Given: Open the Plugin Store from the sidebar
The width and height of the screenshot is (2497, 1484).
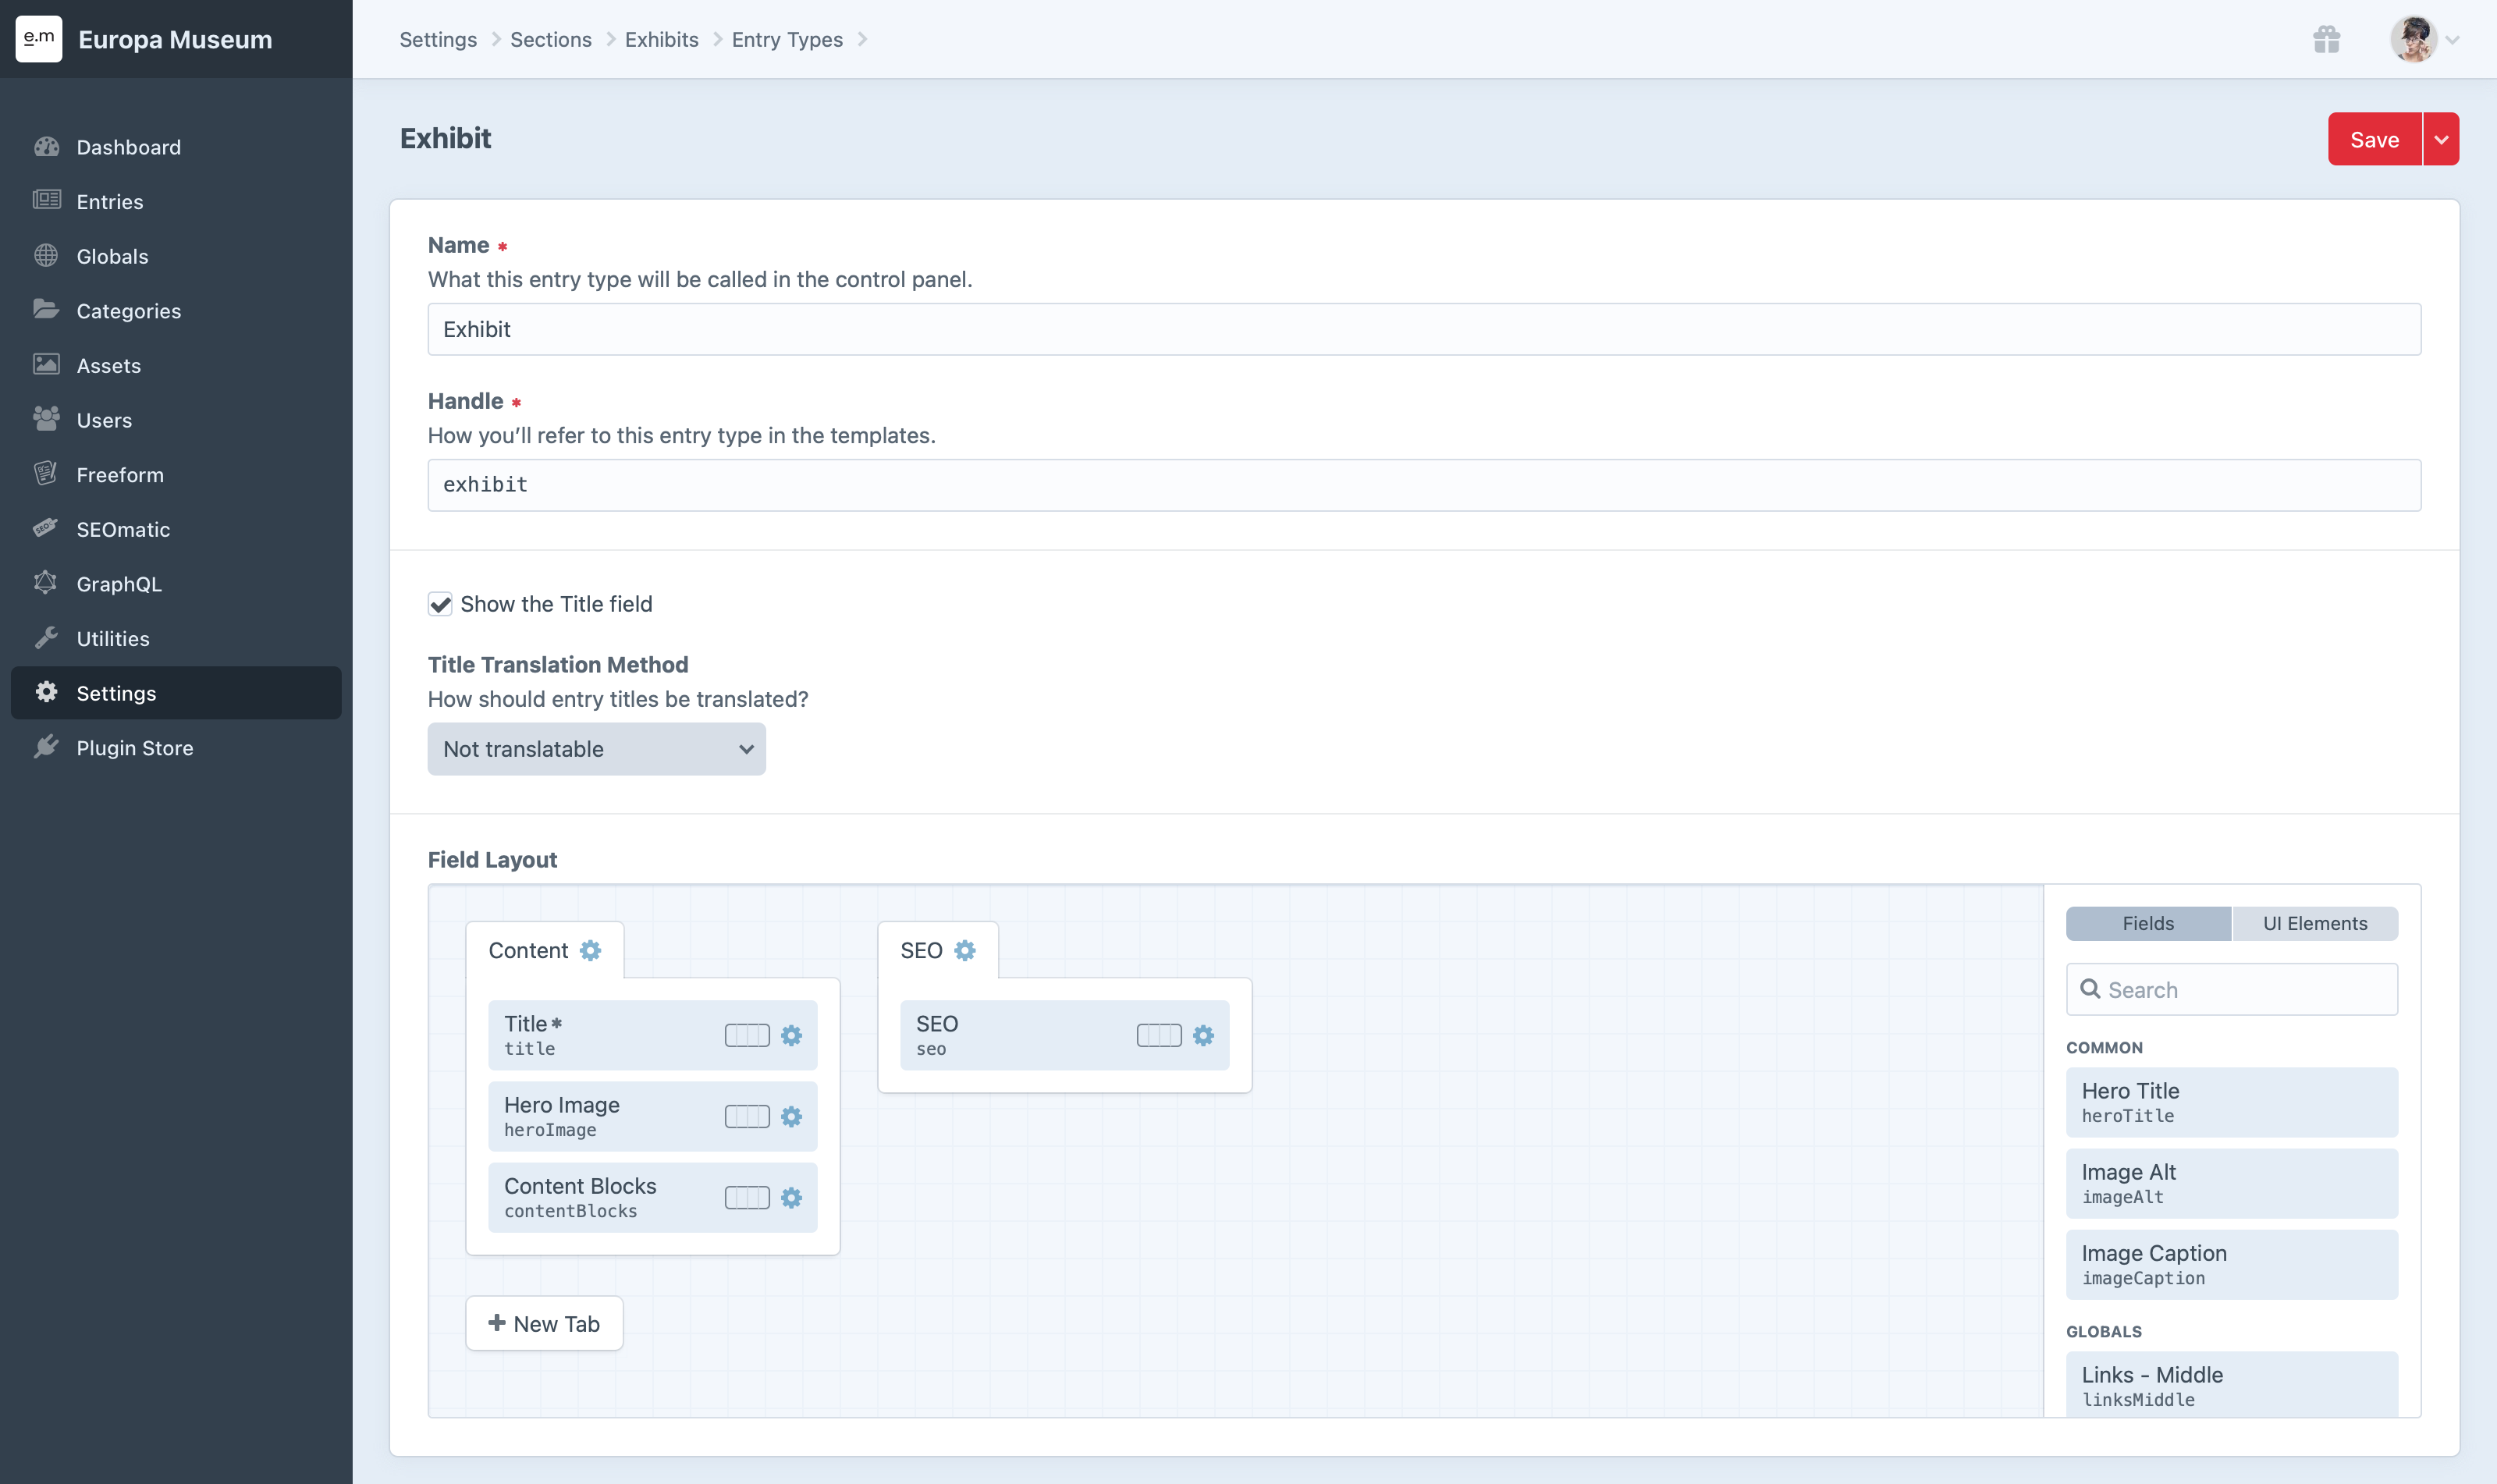Looking at the screenshot, I should click(x=134, y=748).
